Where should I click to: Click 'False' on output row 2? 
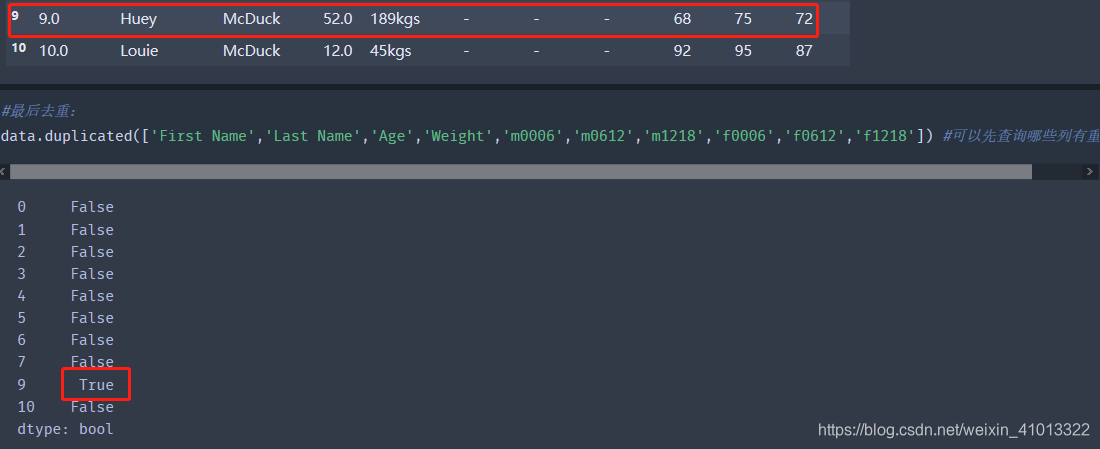(x=92, y=251)
